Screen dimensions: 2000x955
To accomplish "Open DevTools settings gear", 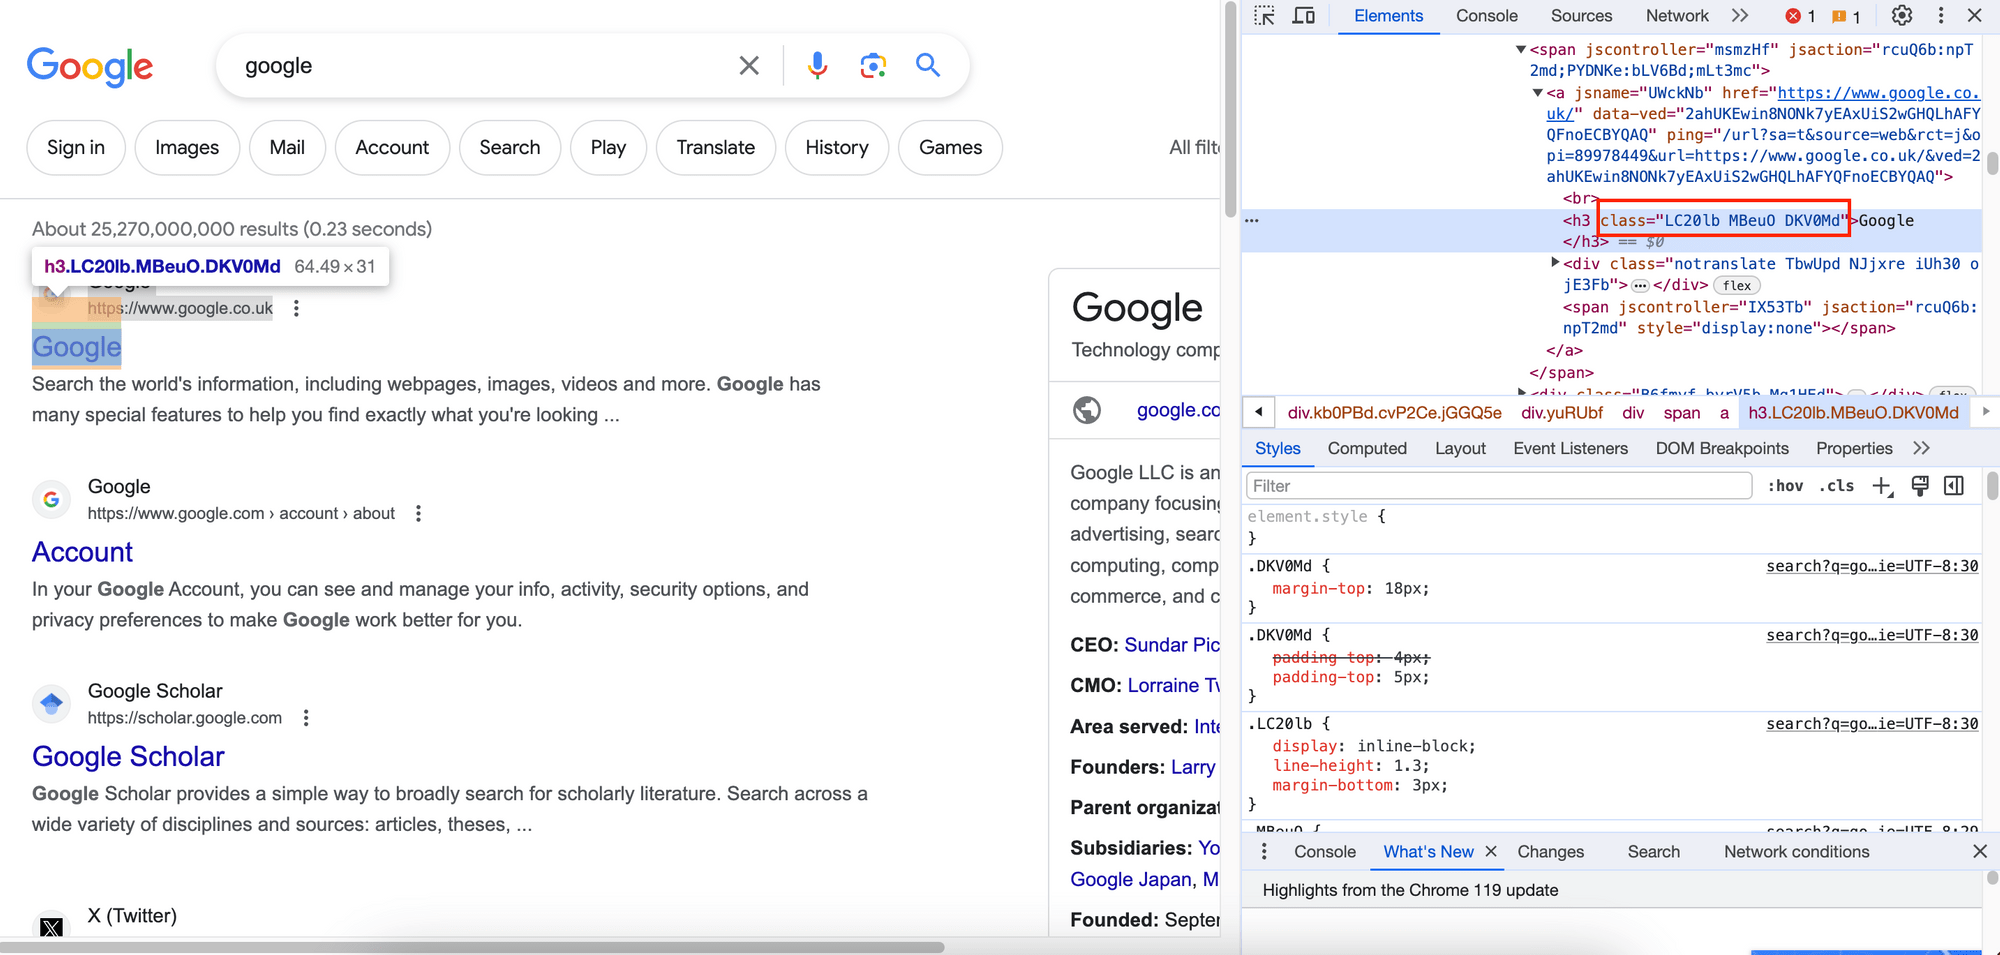I will (x=1902, y=16).
